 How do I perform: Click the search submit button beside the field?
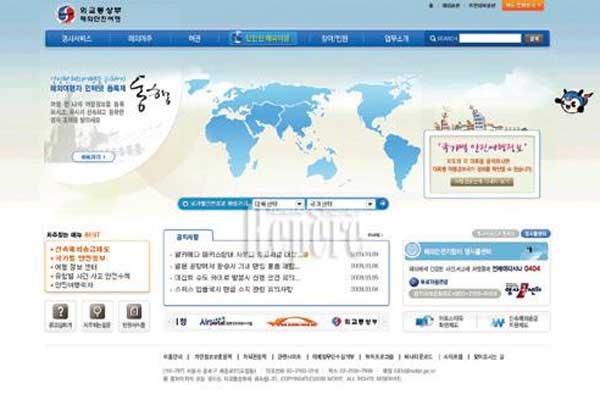[534, 38]
